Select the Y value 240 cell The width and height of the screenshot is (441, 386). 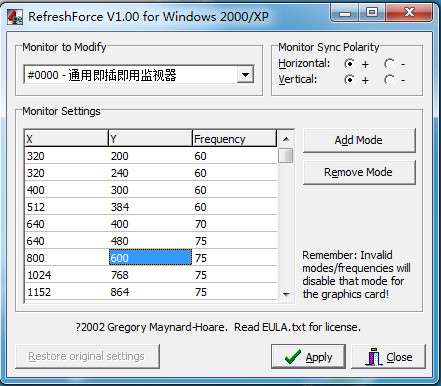(x=150, y=173)
